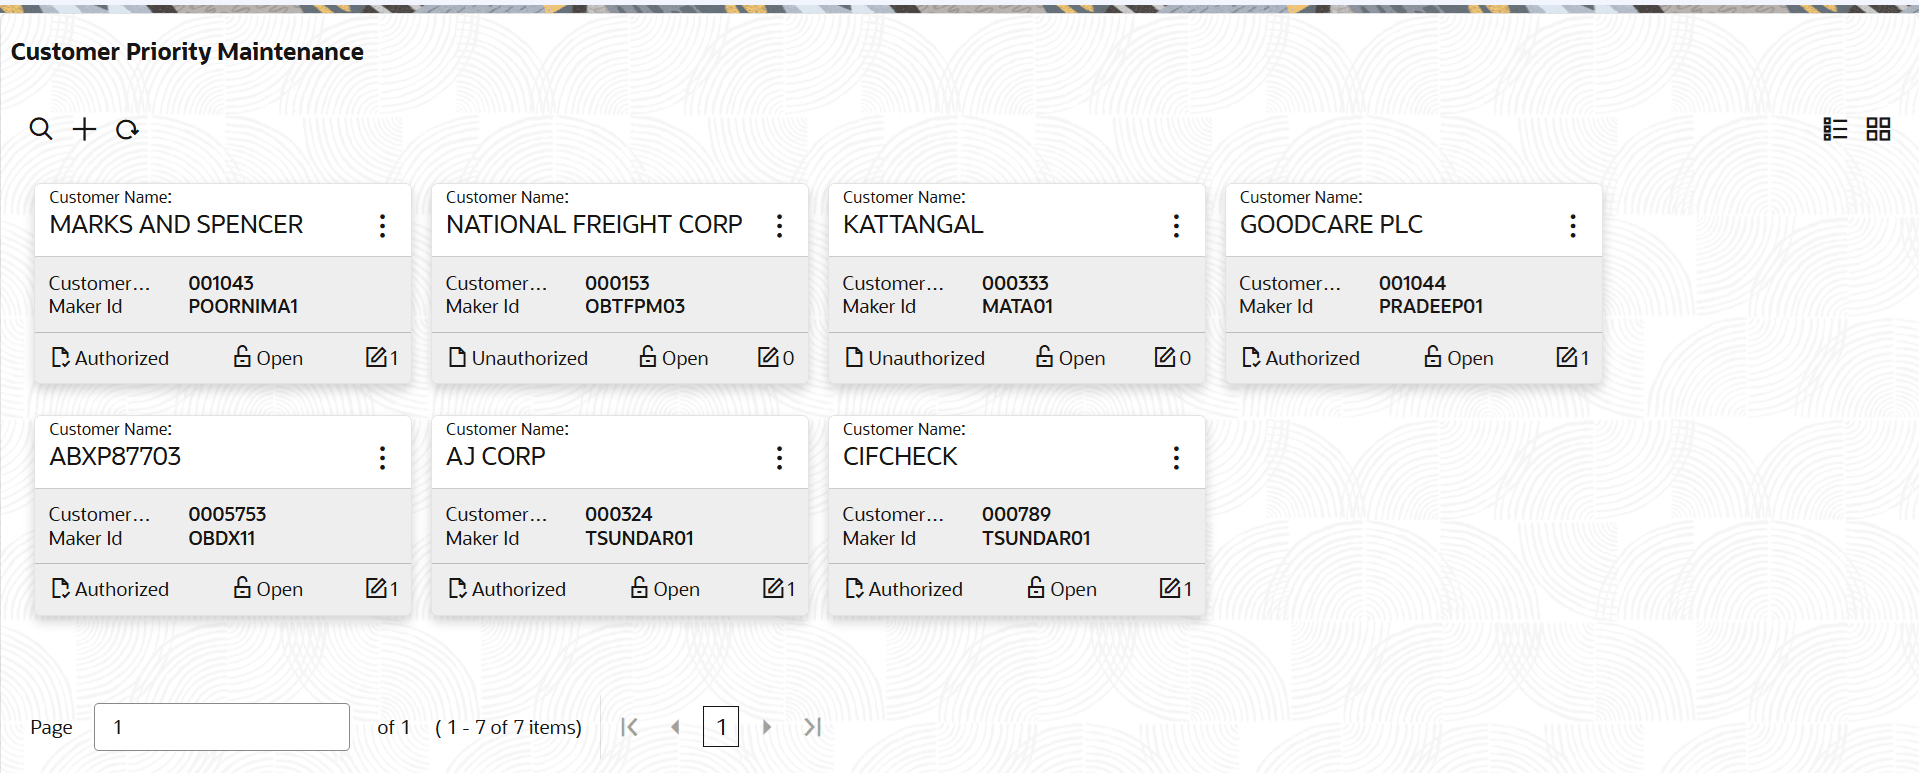The width and height of the screenshot is (1919, 773).
Task: Click modification count icon on CIFCHECK card
Action: pyautogui.click(x=1170, y=588)
